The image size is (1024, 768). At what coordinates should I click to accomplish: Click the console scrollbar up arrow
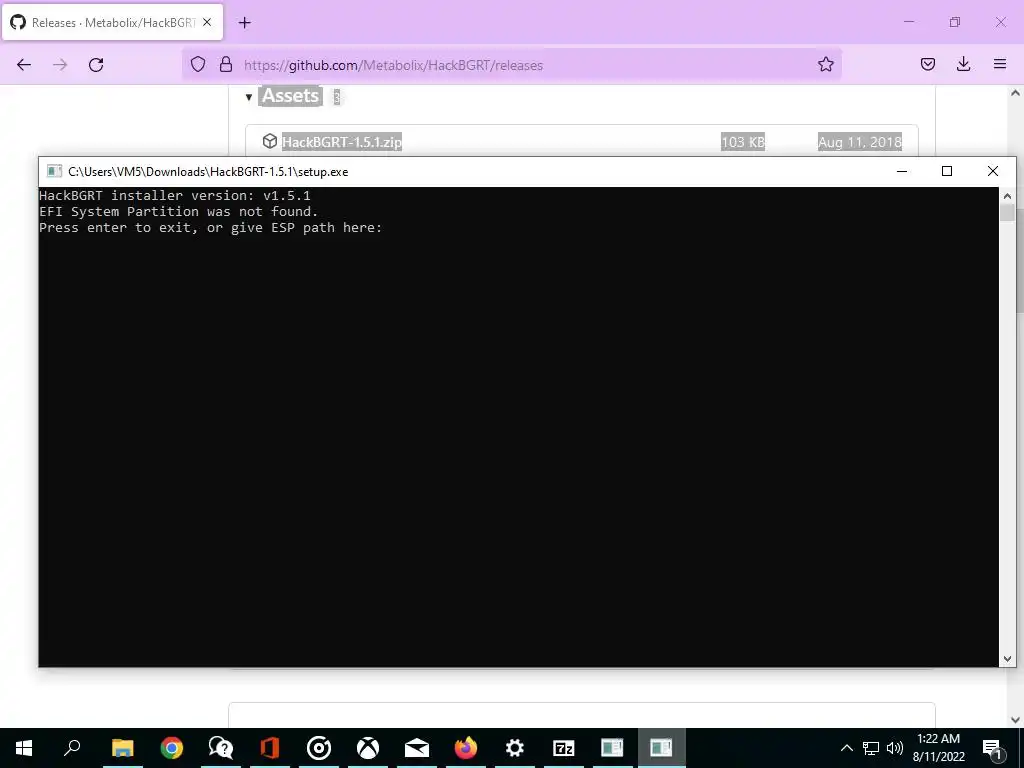coord(1007,195)
